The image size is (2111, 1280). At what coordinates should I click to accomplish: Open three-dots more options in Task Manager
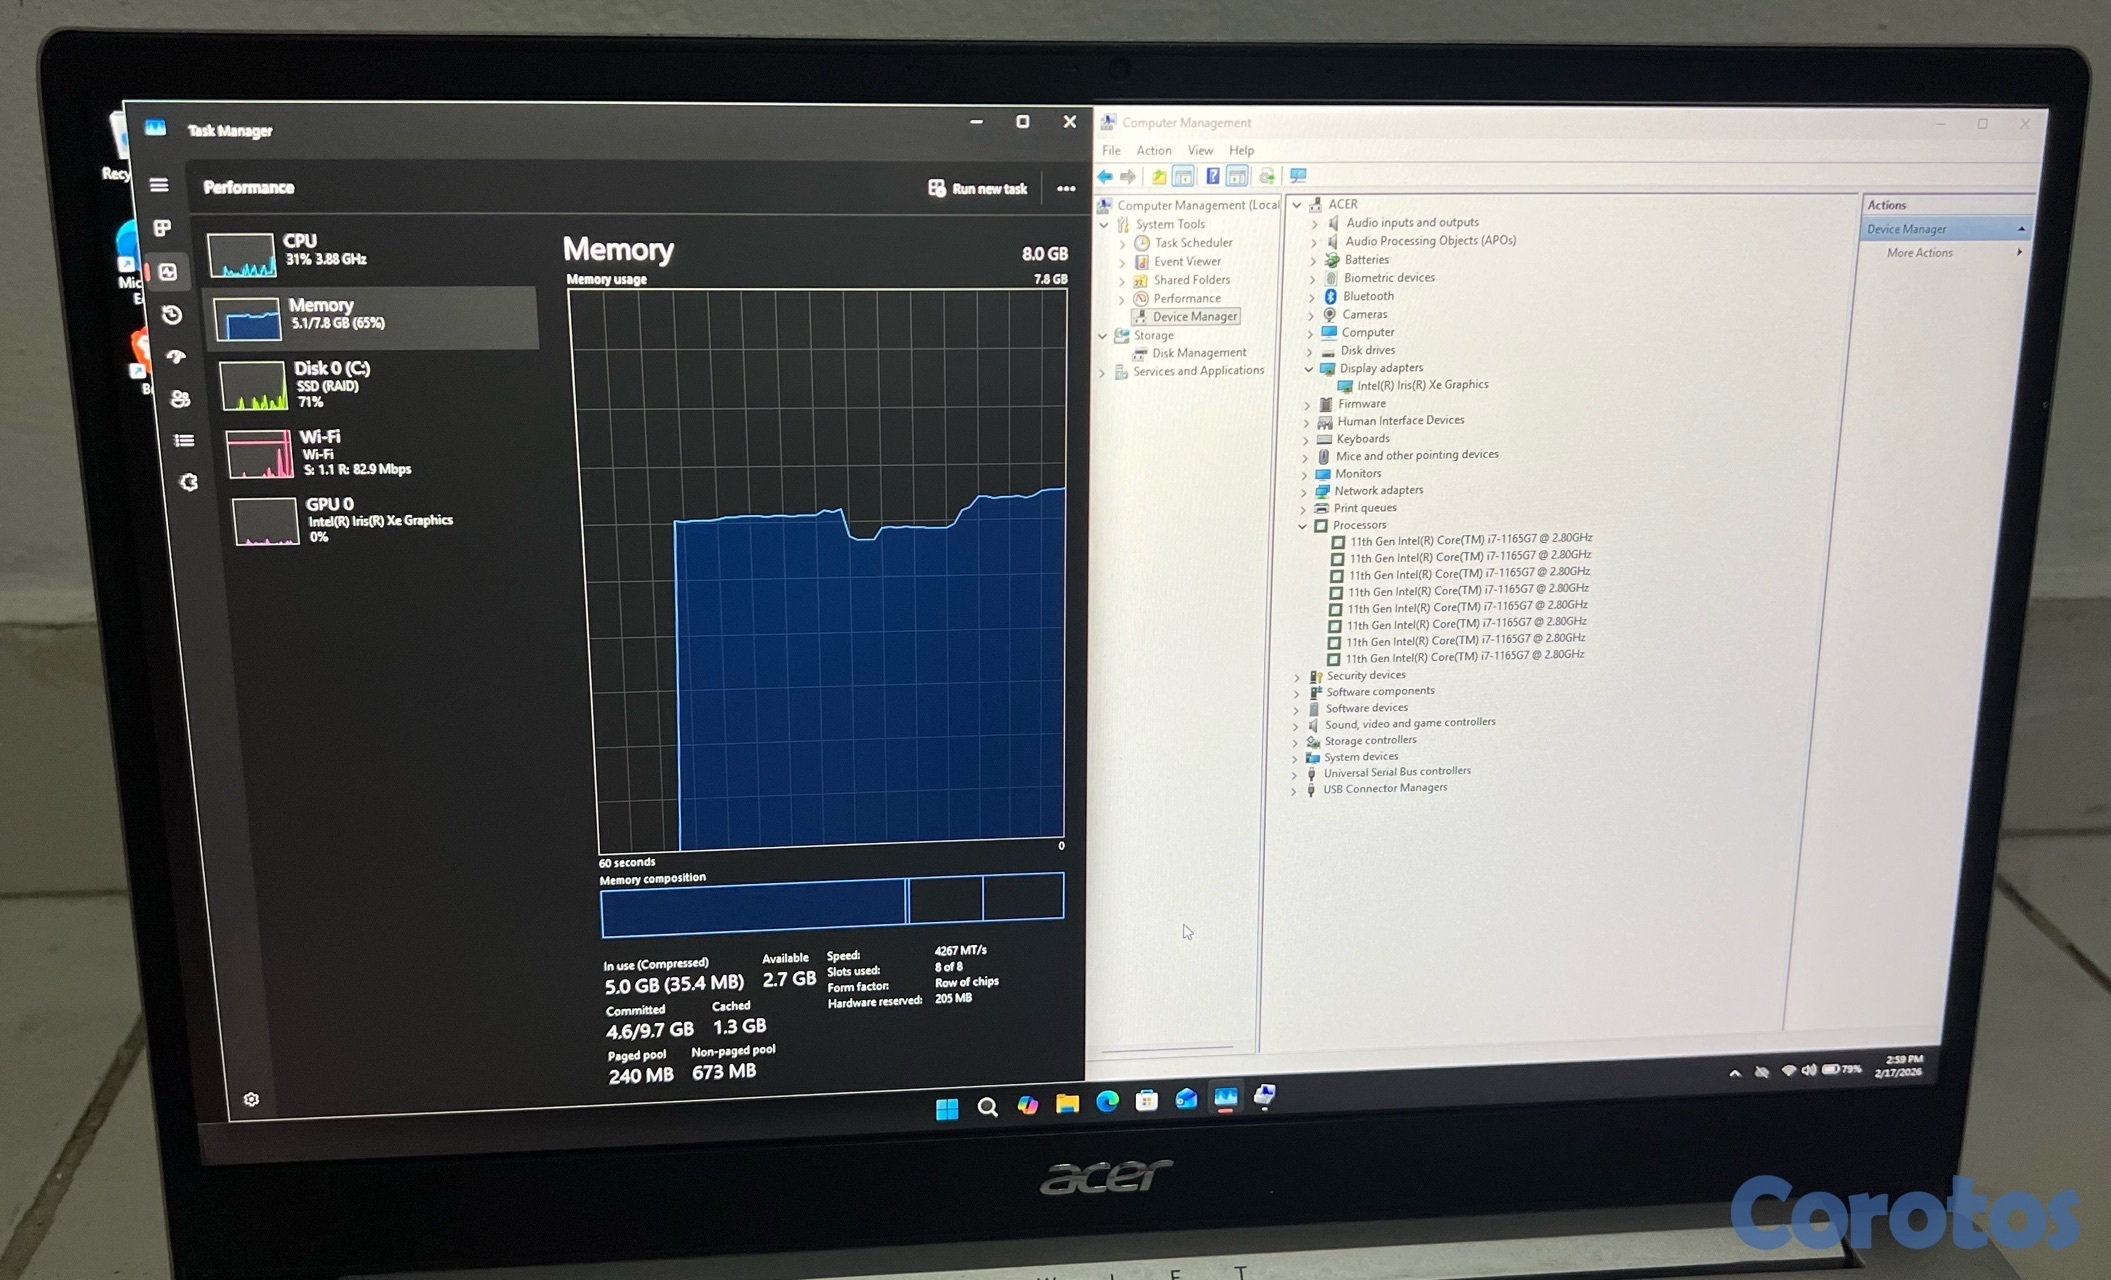coord(1066,188)
